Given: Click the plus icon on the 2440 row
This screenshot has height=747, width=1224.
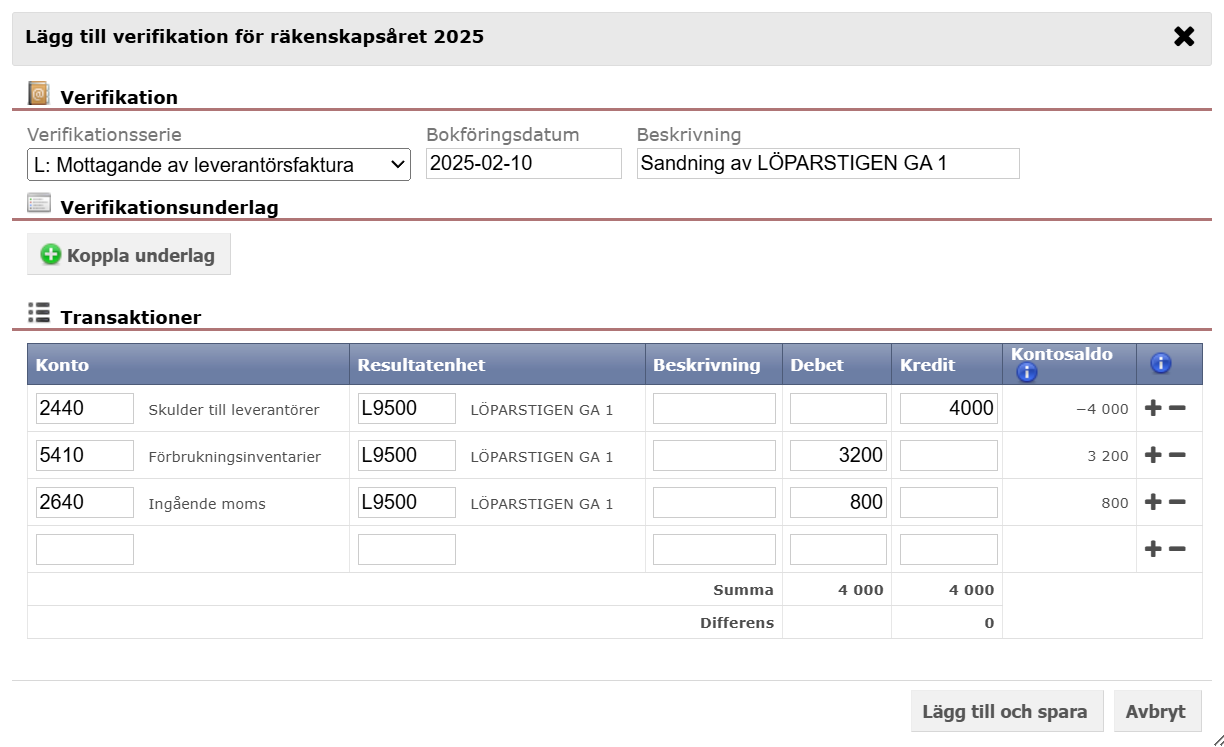Looking at the screenshot, I should [1153, 408].
